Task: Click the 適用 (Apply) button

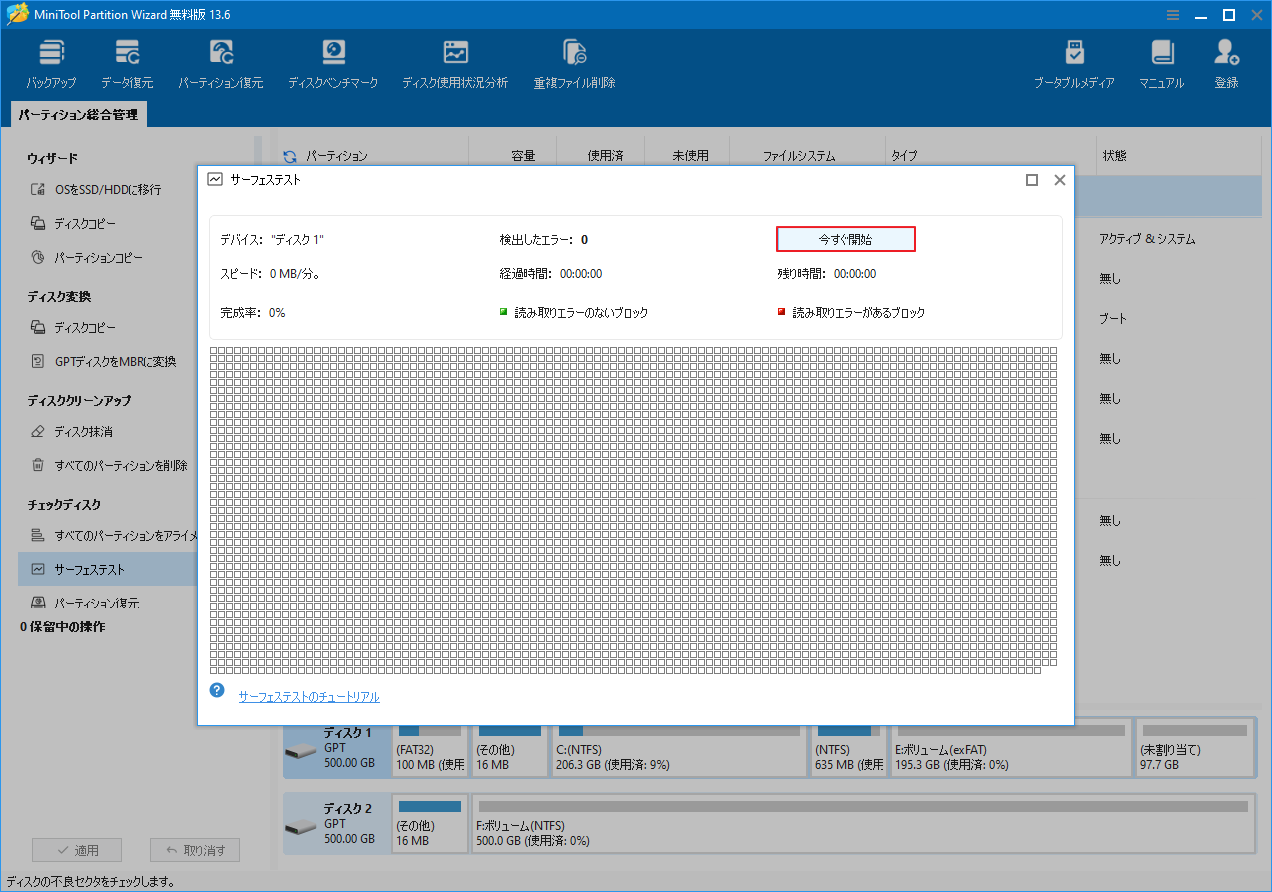Action: [x=77, y=849]
